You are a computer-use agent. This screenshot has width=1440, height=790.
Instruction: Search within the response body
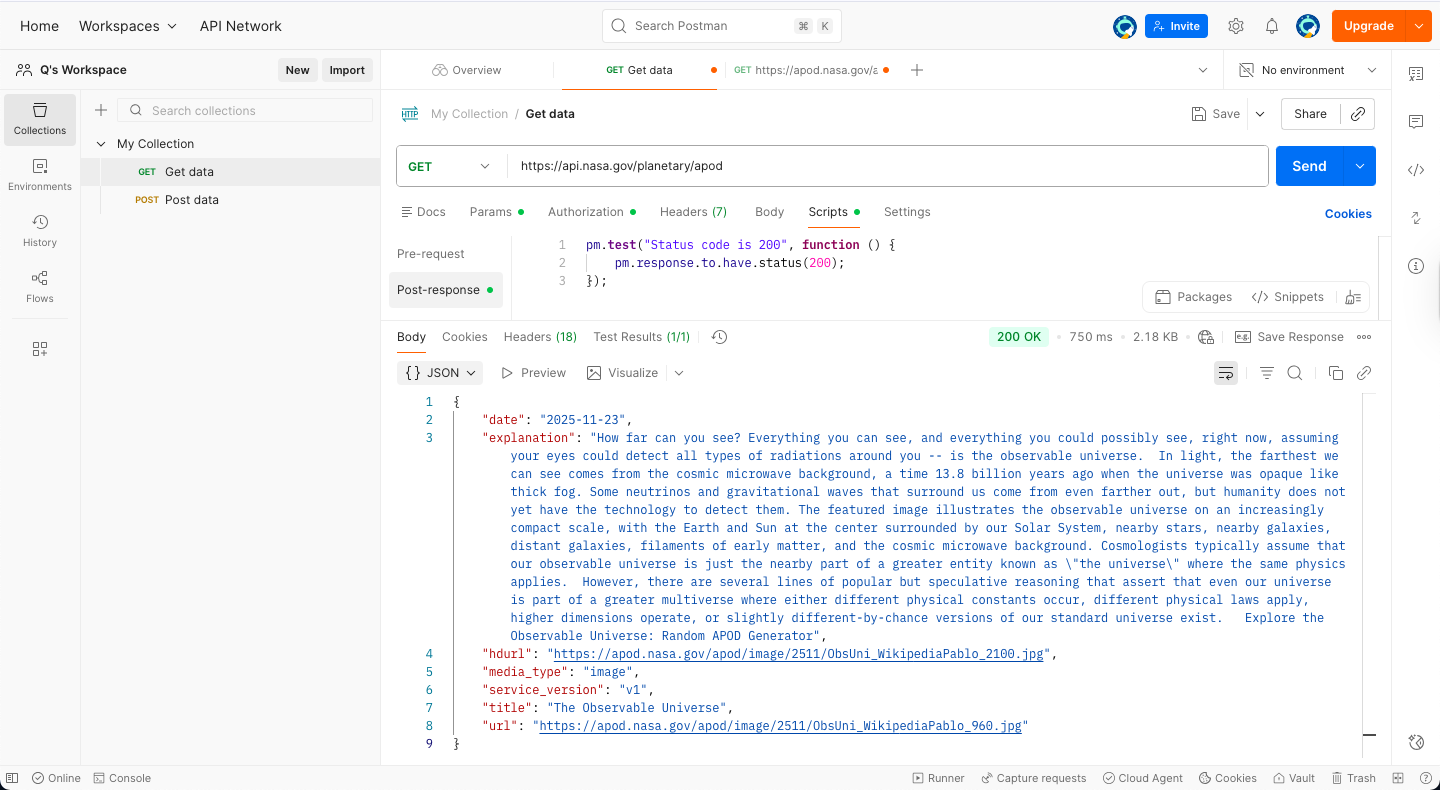tap(1294, 373)
